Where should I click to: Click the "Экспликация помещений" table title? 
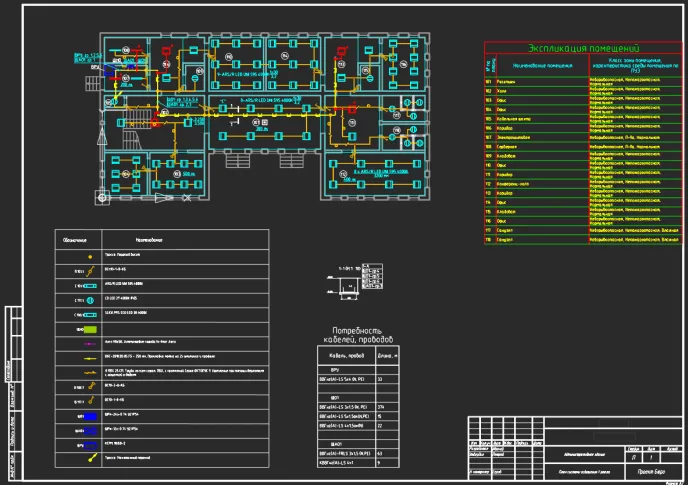click(x=584, y=48)
